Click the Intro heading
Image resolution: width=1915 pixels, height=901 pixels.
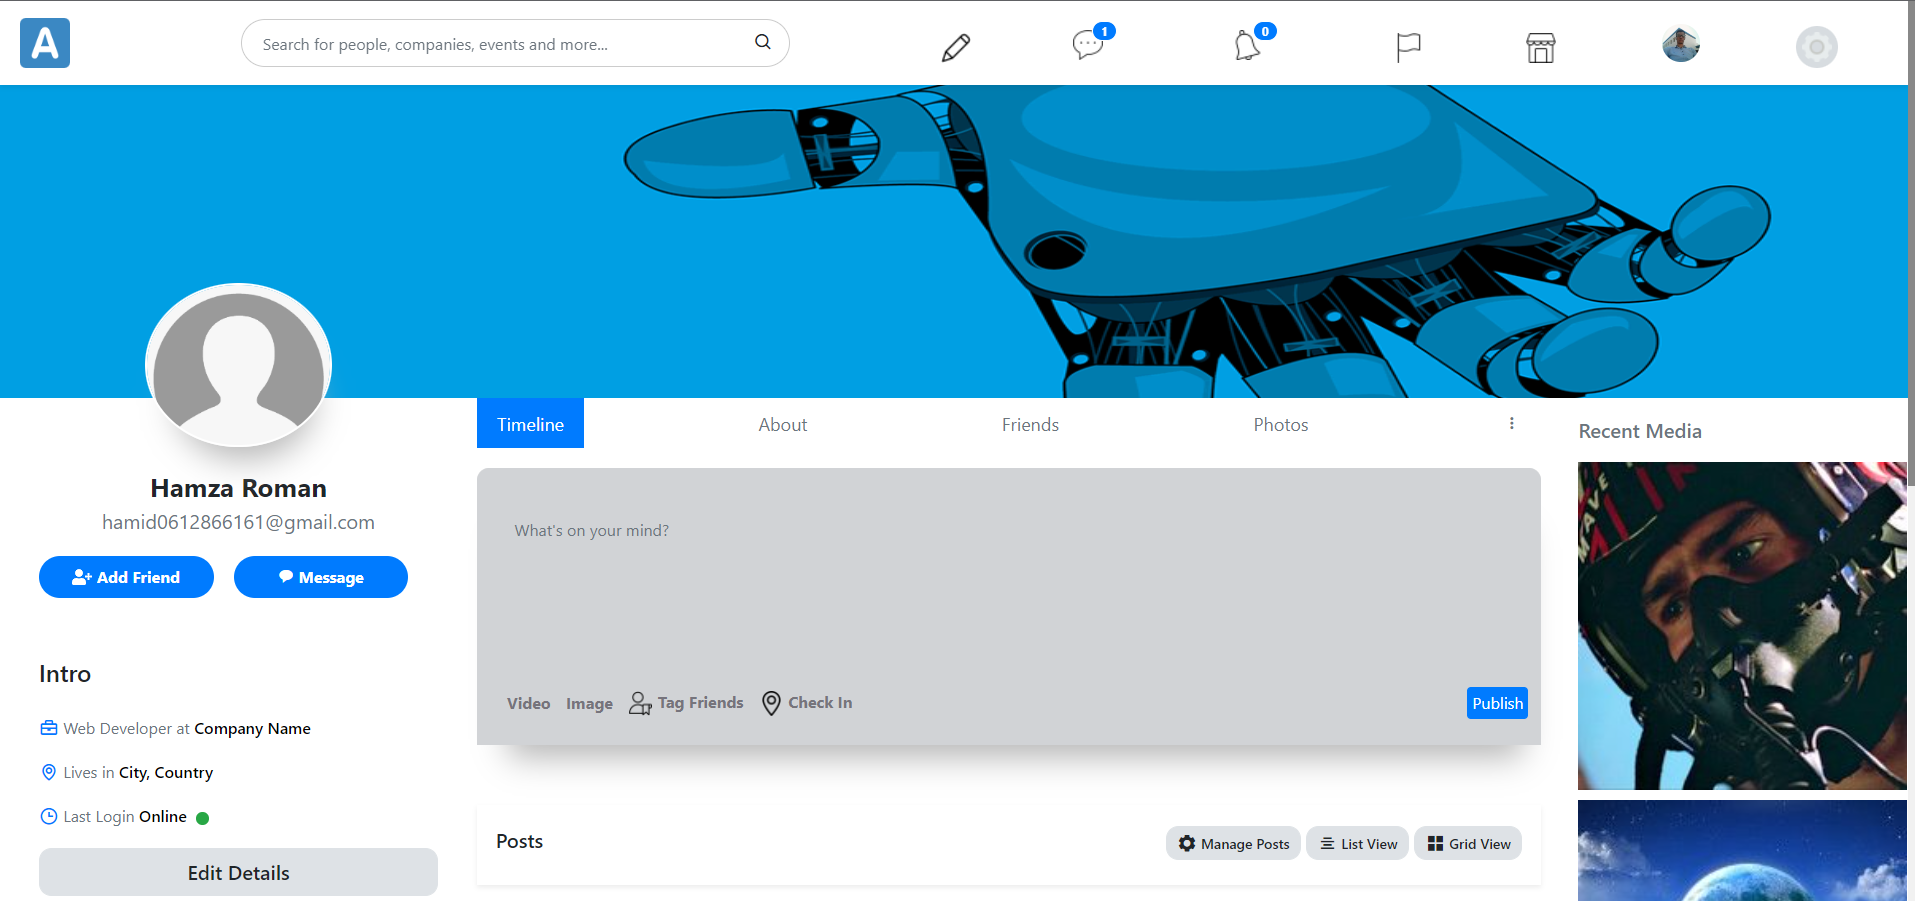65,674
